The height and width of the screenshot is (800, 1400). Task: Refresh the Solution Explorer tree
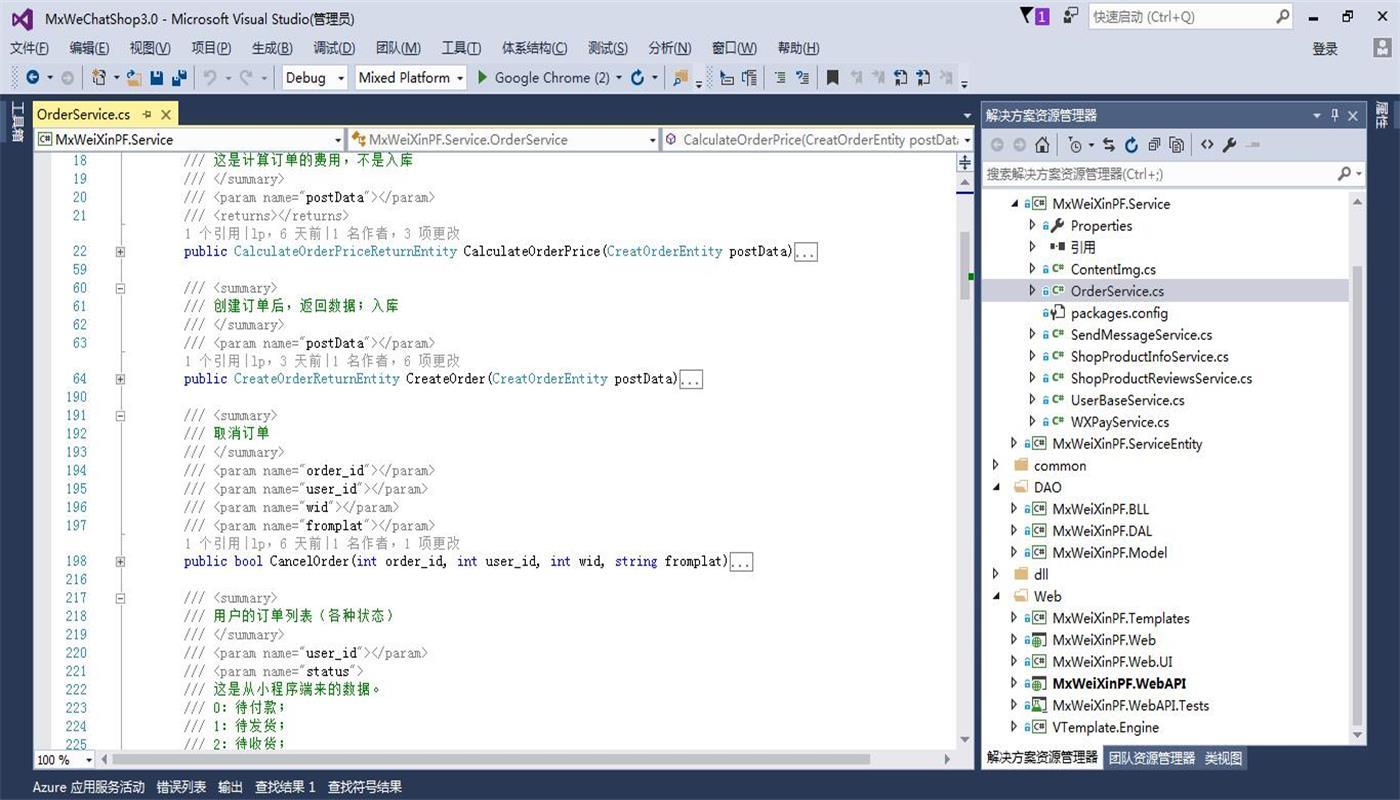coord(1131,145)
